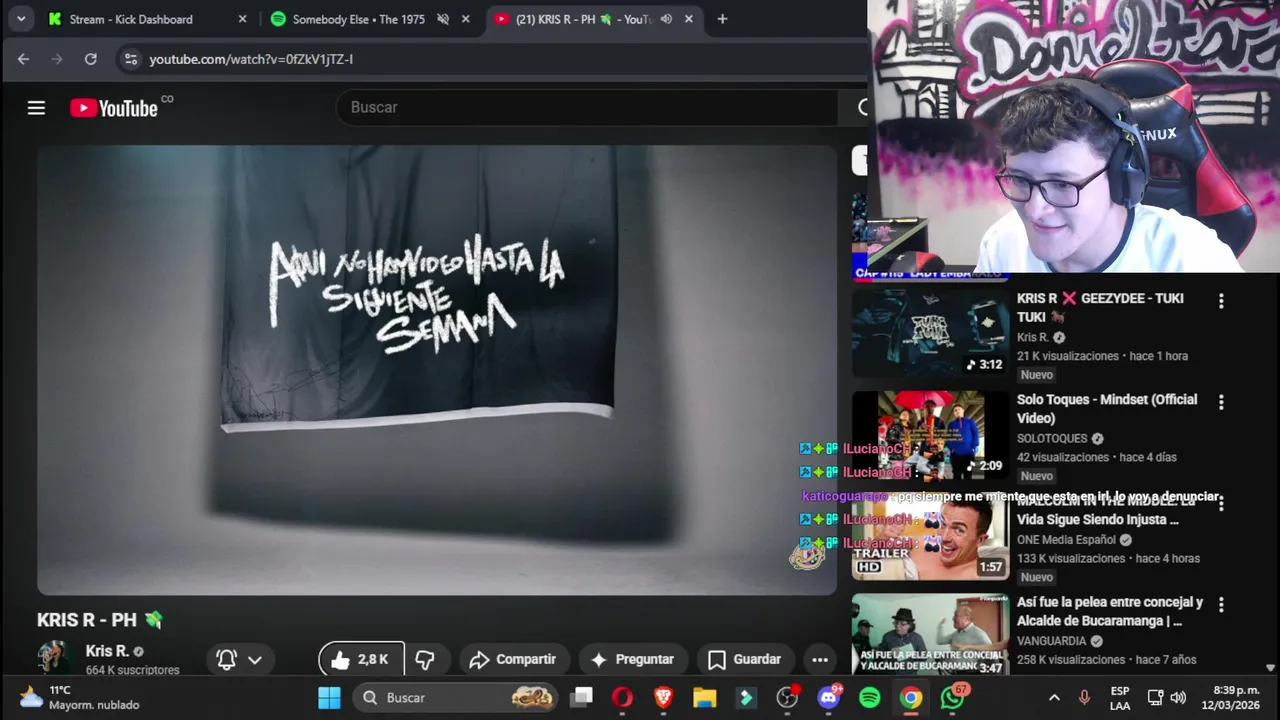Open the YouTube hamburger guide menu
The height and width of the screenshot is (720, 1280).
click(36, 108)
